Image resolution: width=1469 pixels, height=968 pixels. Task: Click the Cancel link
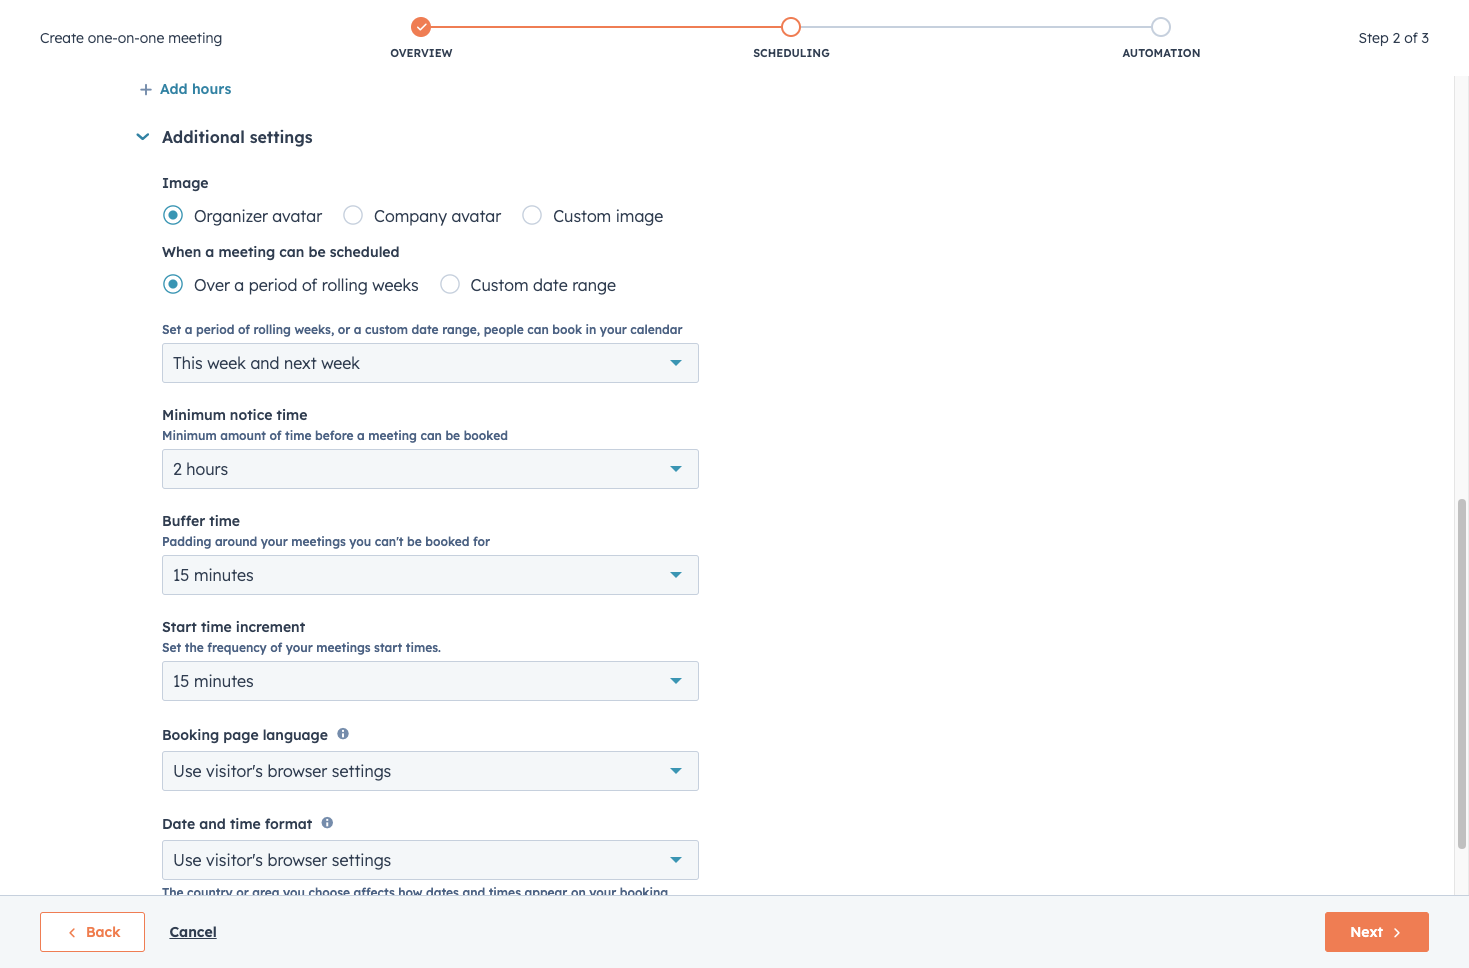pos(193,932)
